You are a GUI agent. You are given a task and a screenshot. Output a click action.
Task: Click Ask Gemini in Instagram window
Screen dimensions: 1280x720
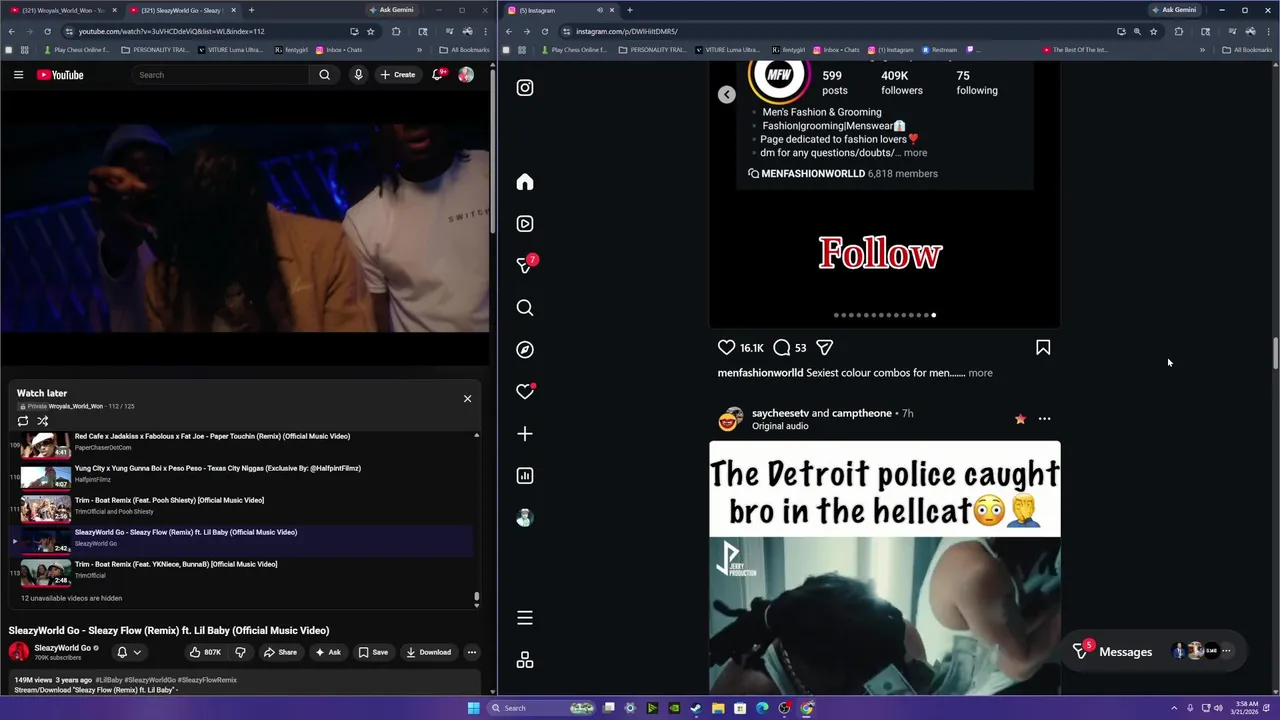point(1174,10)
